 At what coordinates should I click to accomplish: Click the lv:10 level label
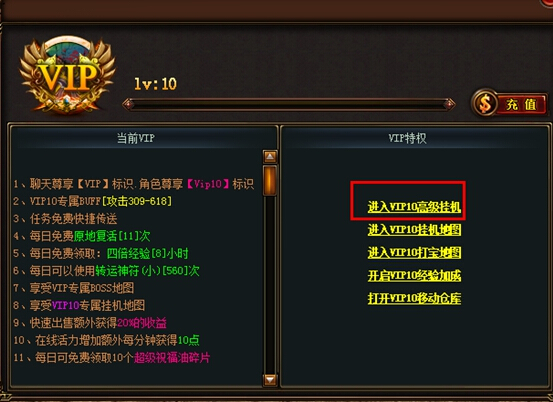point(156,84)
